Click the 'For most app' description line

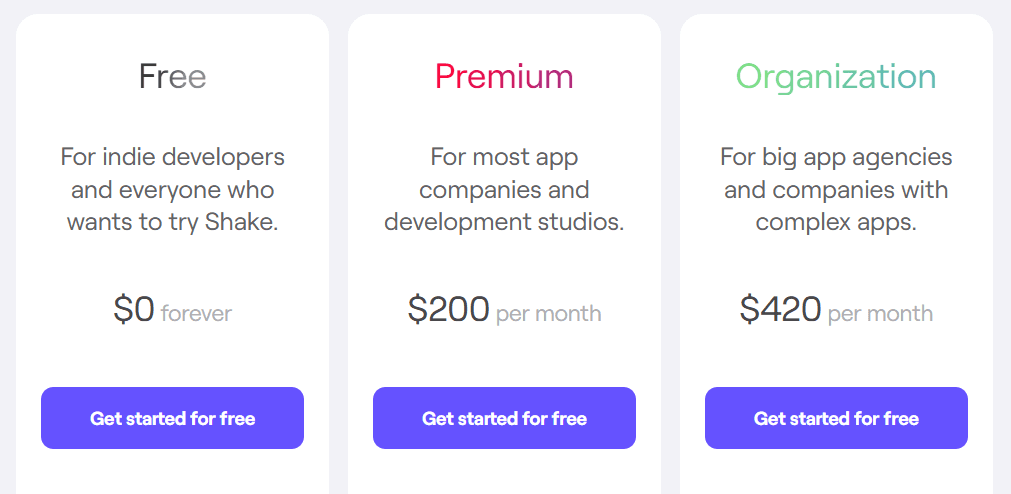click(504, 159)
